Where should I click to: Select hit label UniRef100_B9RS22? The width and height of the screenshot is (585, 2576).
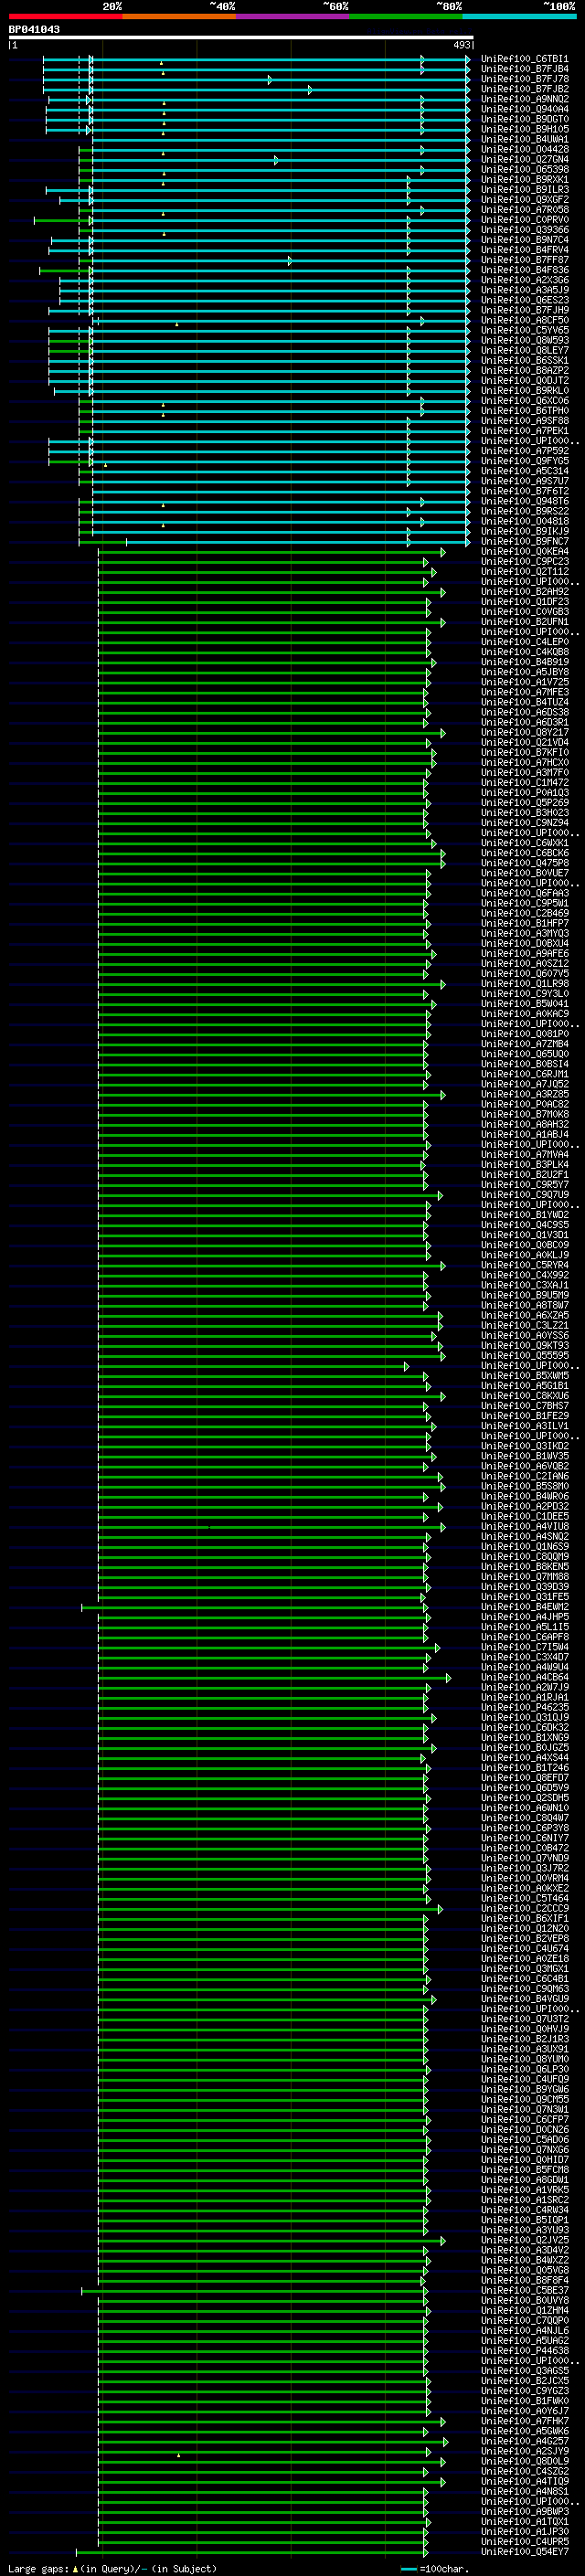click(x=524, y=511)
